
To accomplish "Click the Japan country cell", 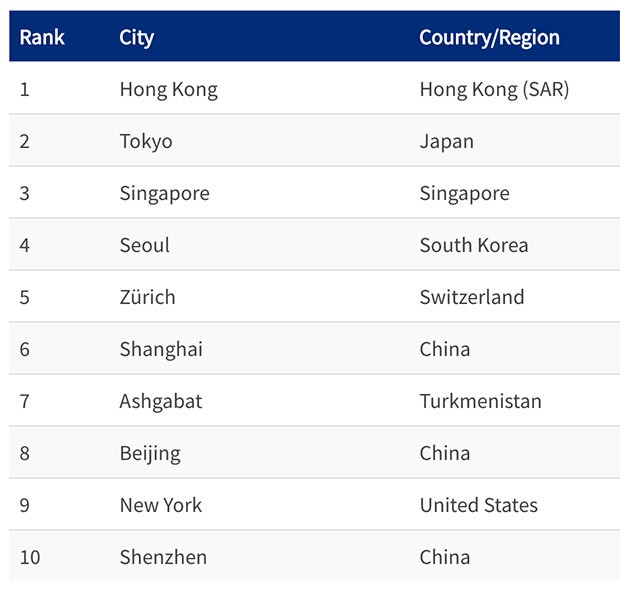I will coord(446,142).
